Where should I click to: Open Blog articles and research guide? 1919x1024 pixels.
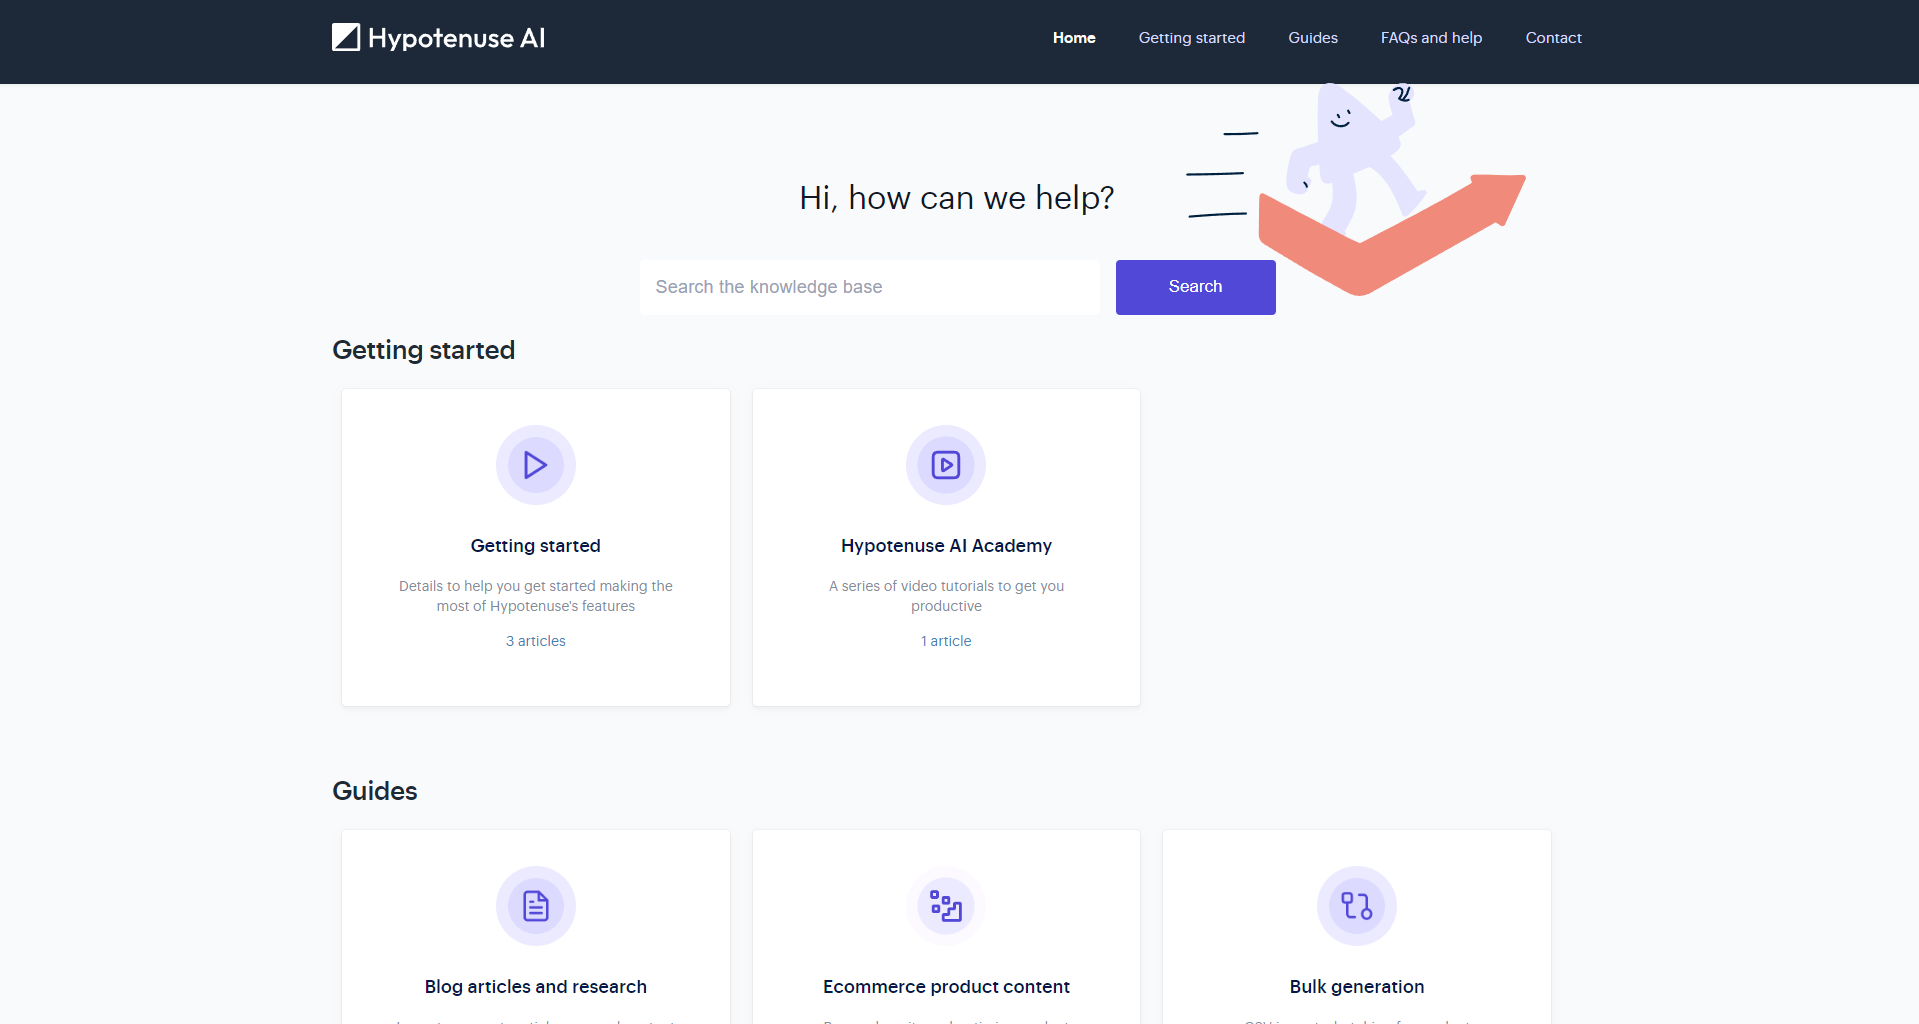click(535, 987)
